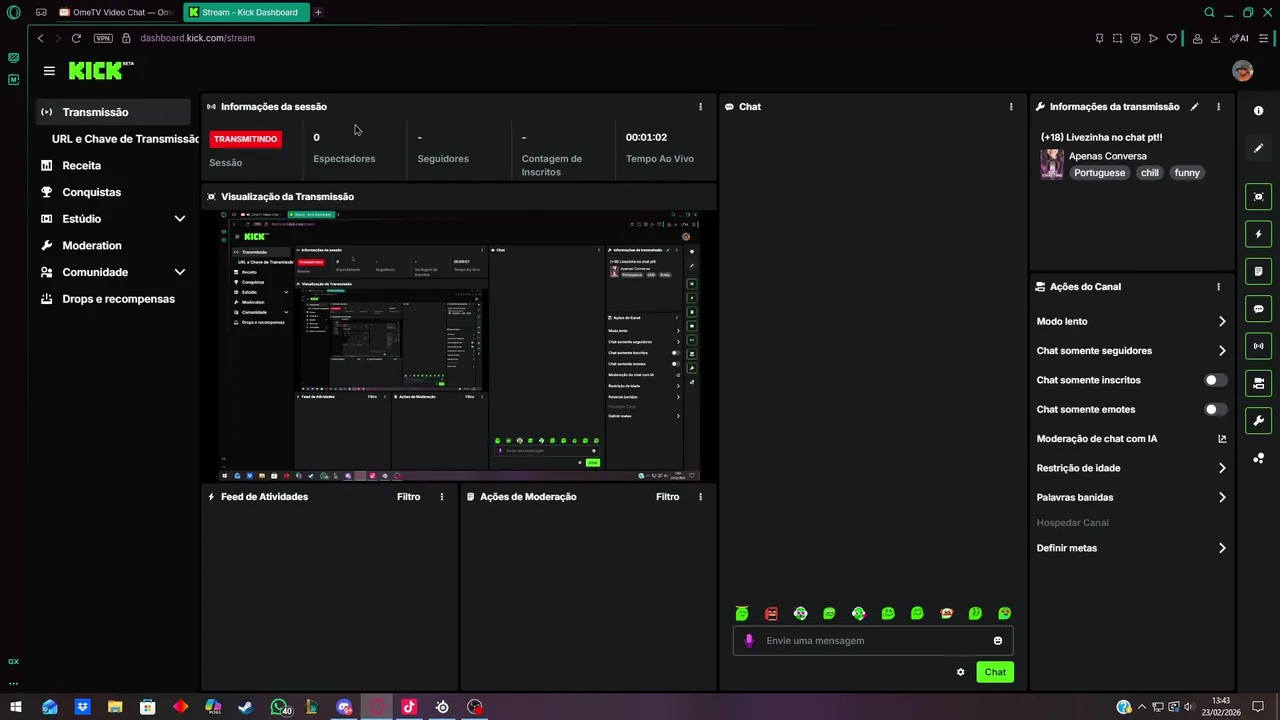Open options menu of Ações do Canal
This screenshot has height=720, width=1280.
click(1218, 287)
